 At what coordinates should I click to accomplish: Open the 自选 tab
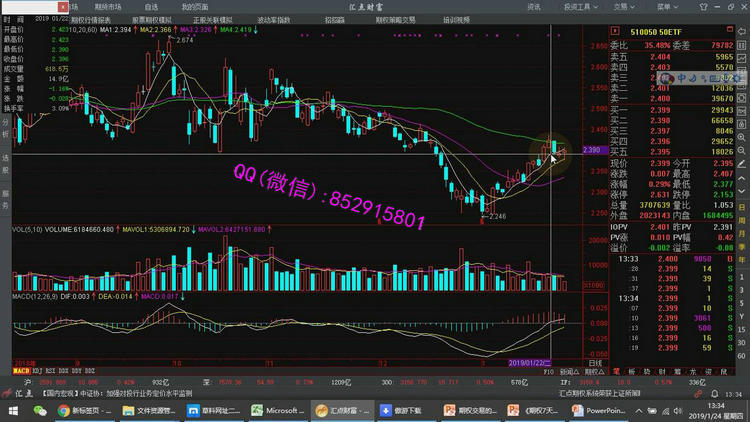150,7
